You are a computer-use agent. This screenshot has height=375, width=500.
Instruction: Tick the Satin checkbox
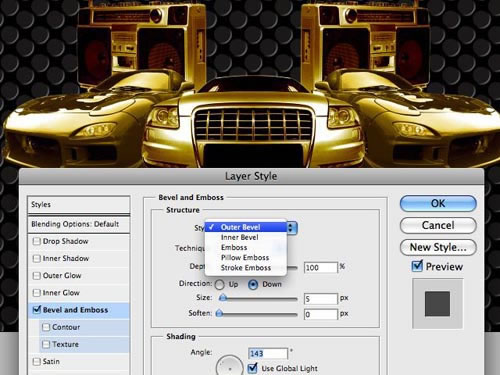(36, 361)
